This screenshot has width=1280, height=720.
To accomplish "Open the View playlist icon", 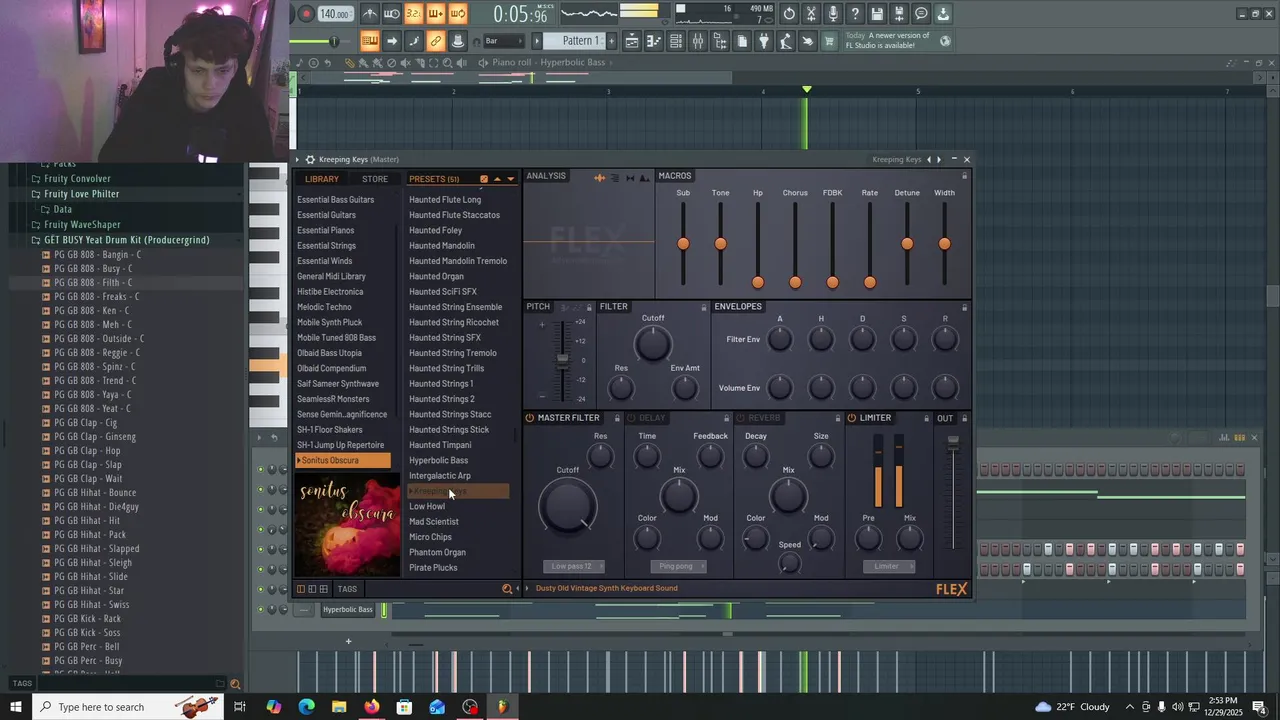I will pos(631,41).
